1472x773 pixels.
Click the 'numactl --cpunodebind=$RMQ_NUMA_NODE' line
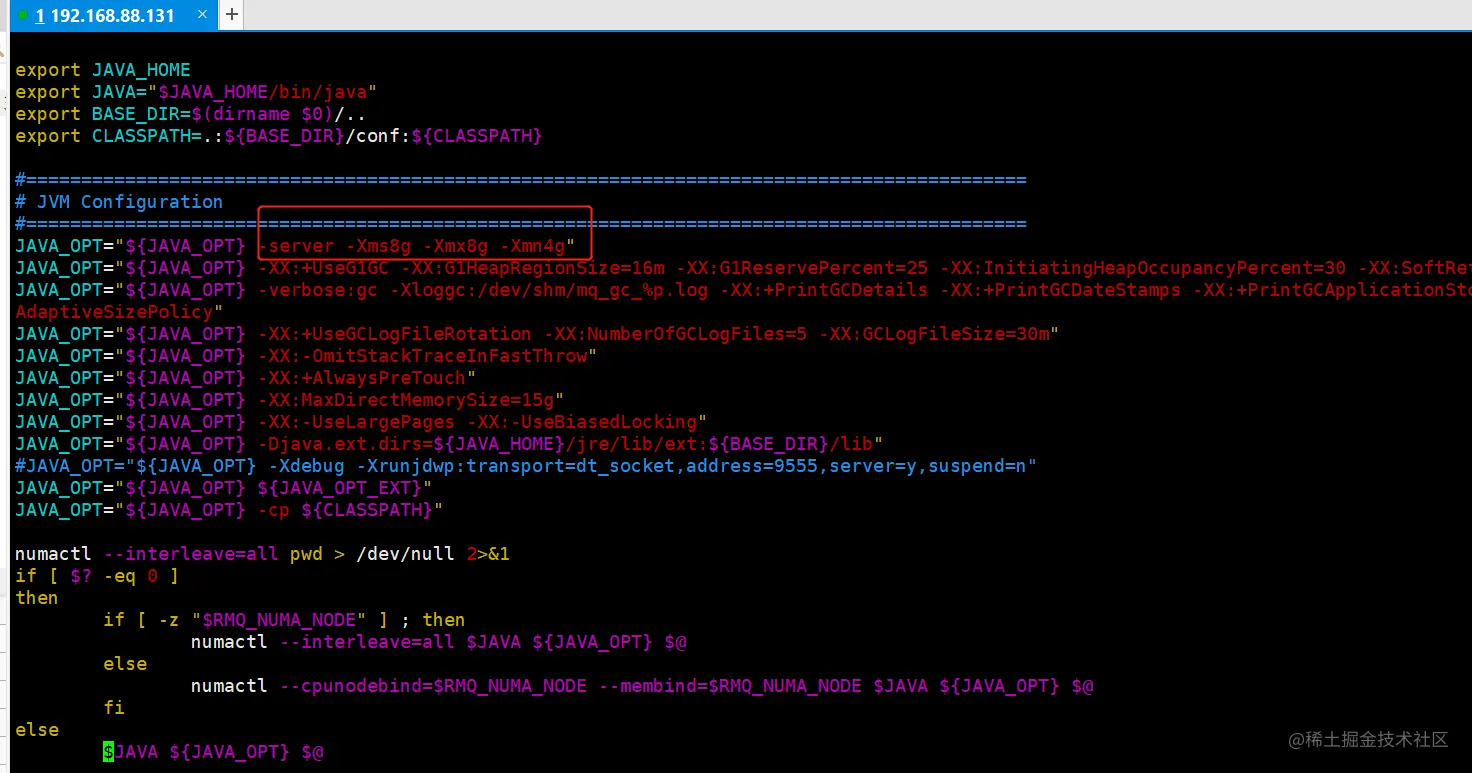[642, 686]
